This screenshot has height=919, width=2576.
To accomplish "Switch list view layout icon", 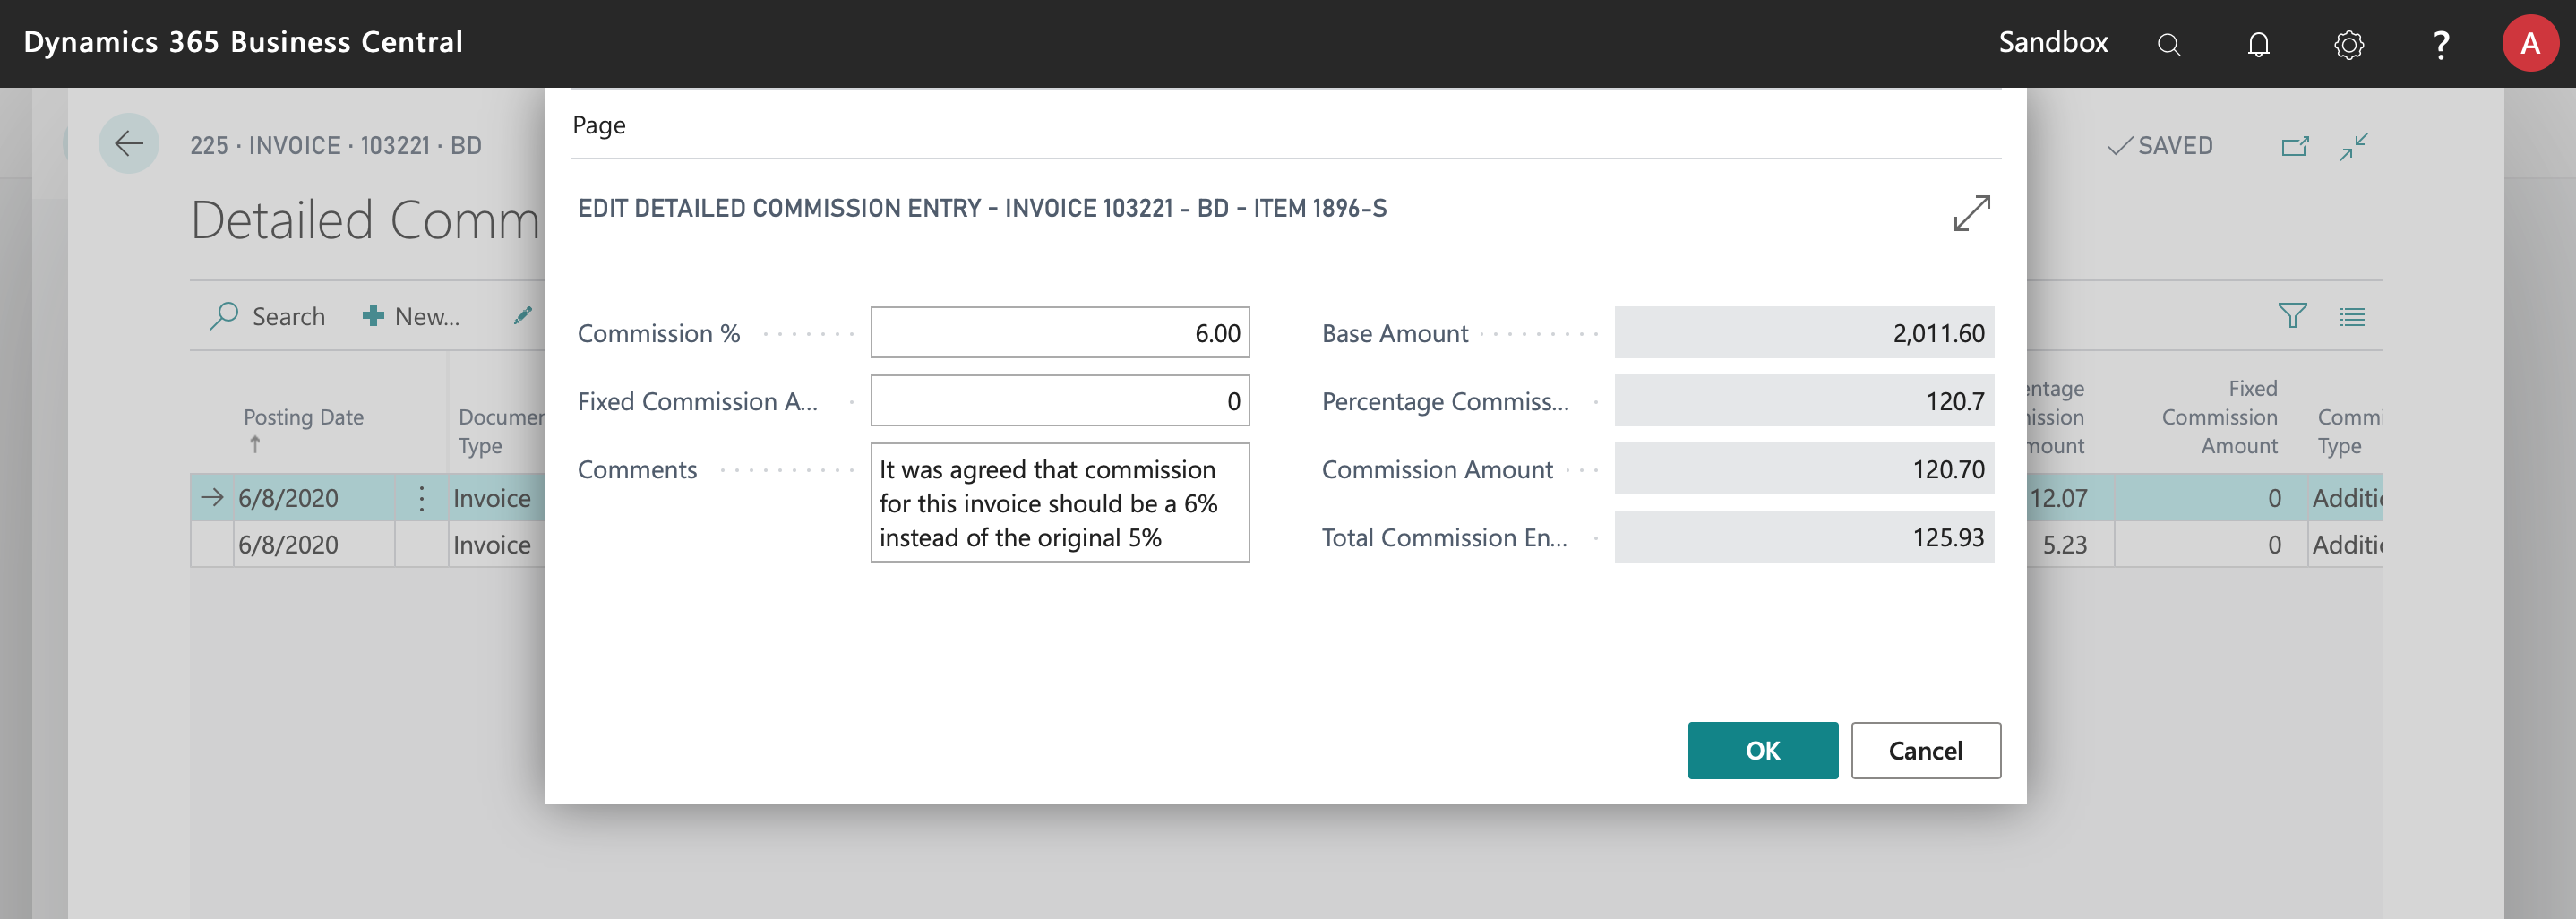I will pos(2352,317).
